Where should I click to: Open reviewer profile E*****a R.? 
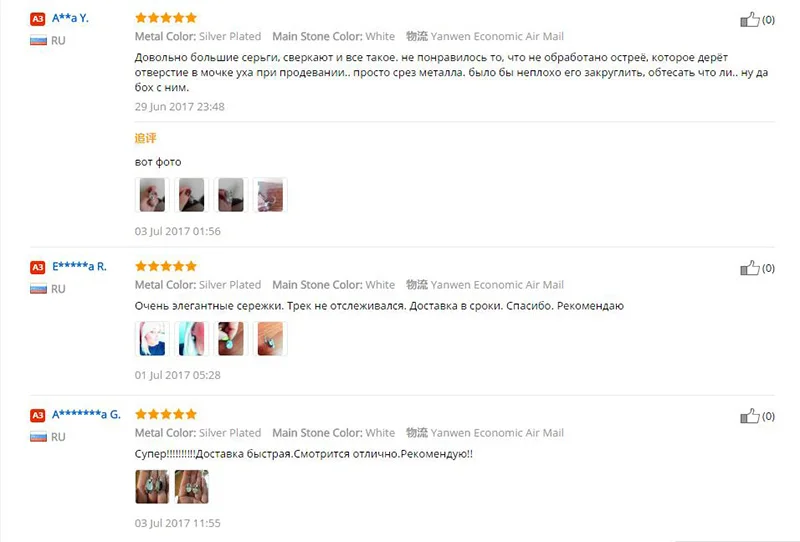[x=79, y=266]
